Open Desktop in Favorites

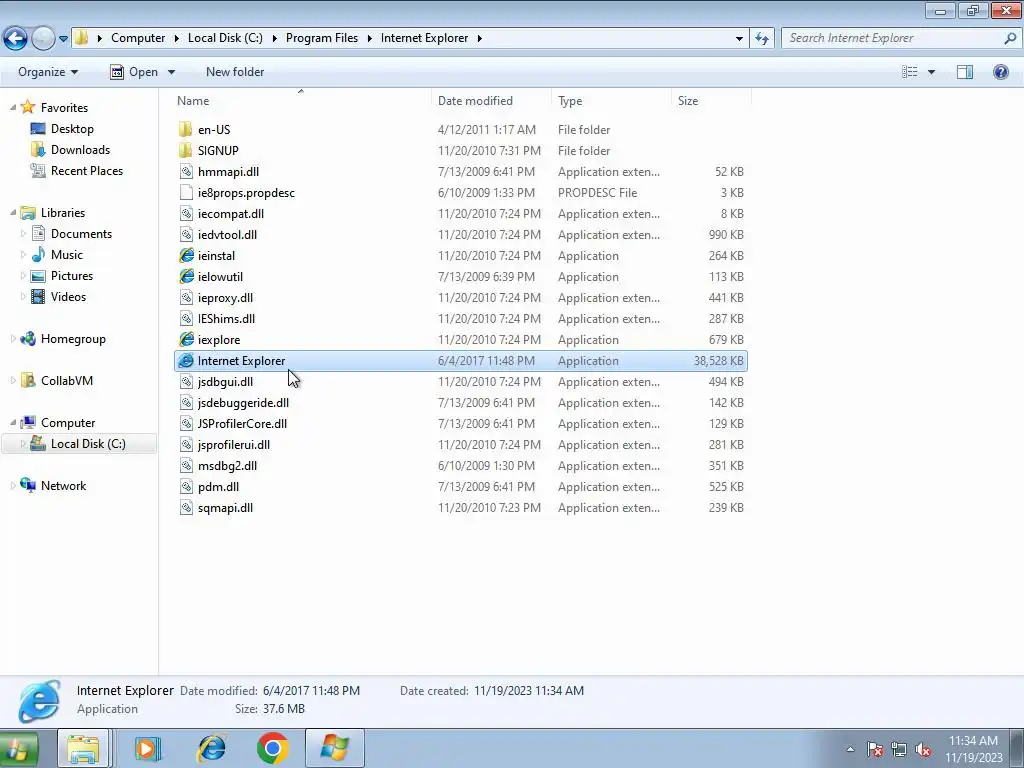point(72,129)
